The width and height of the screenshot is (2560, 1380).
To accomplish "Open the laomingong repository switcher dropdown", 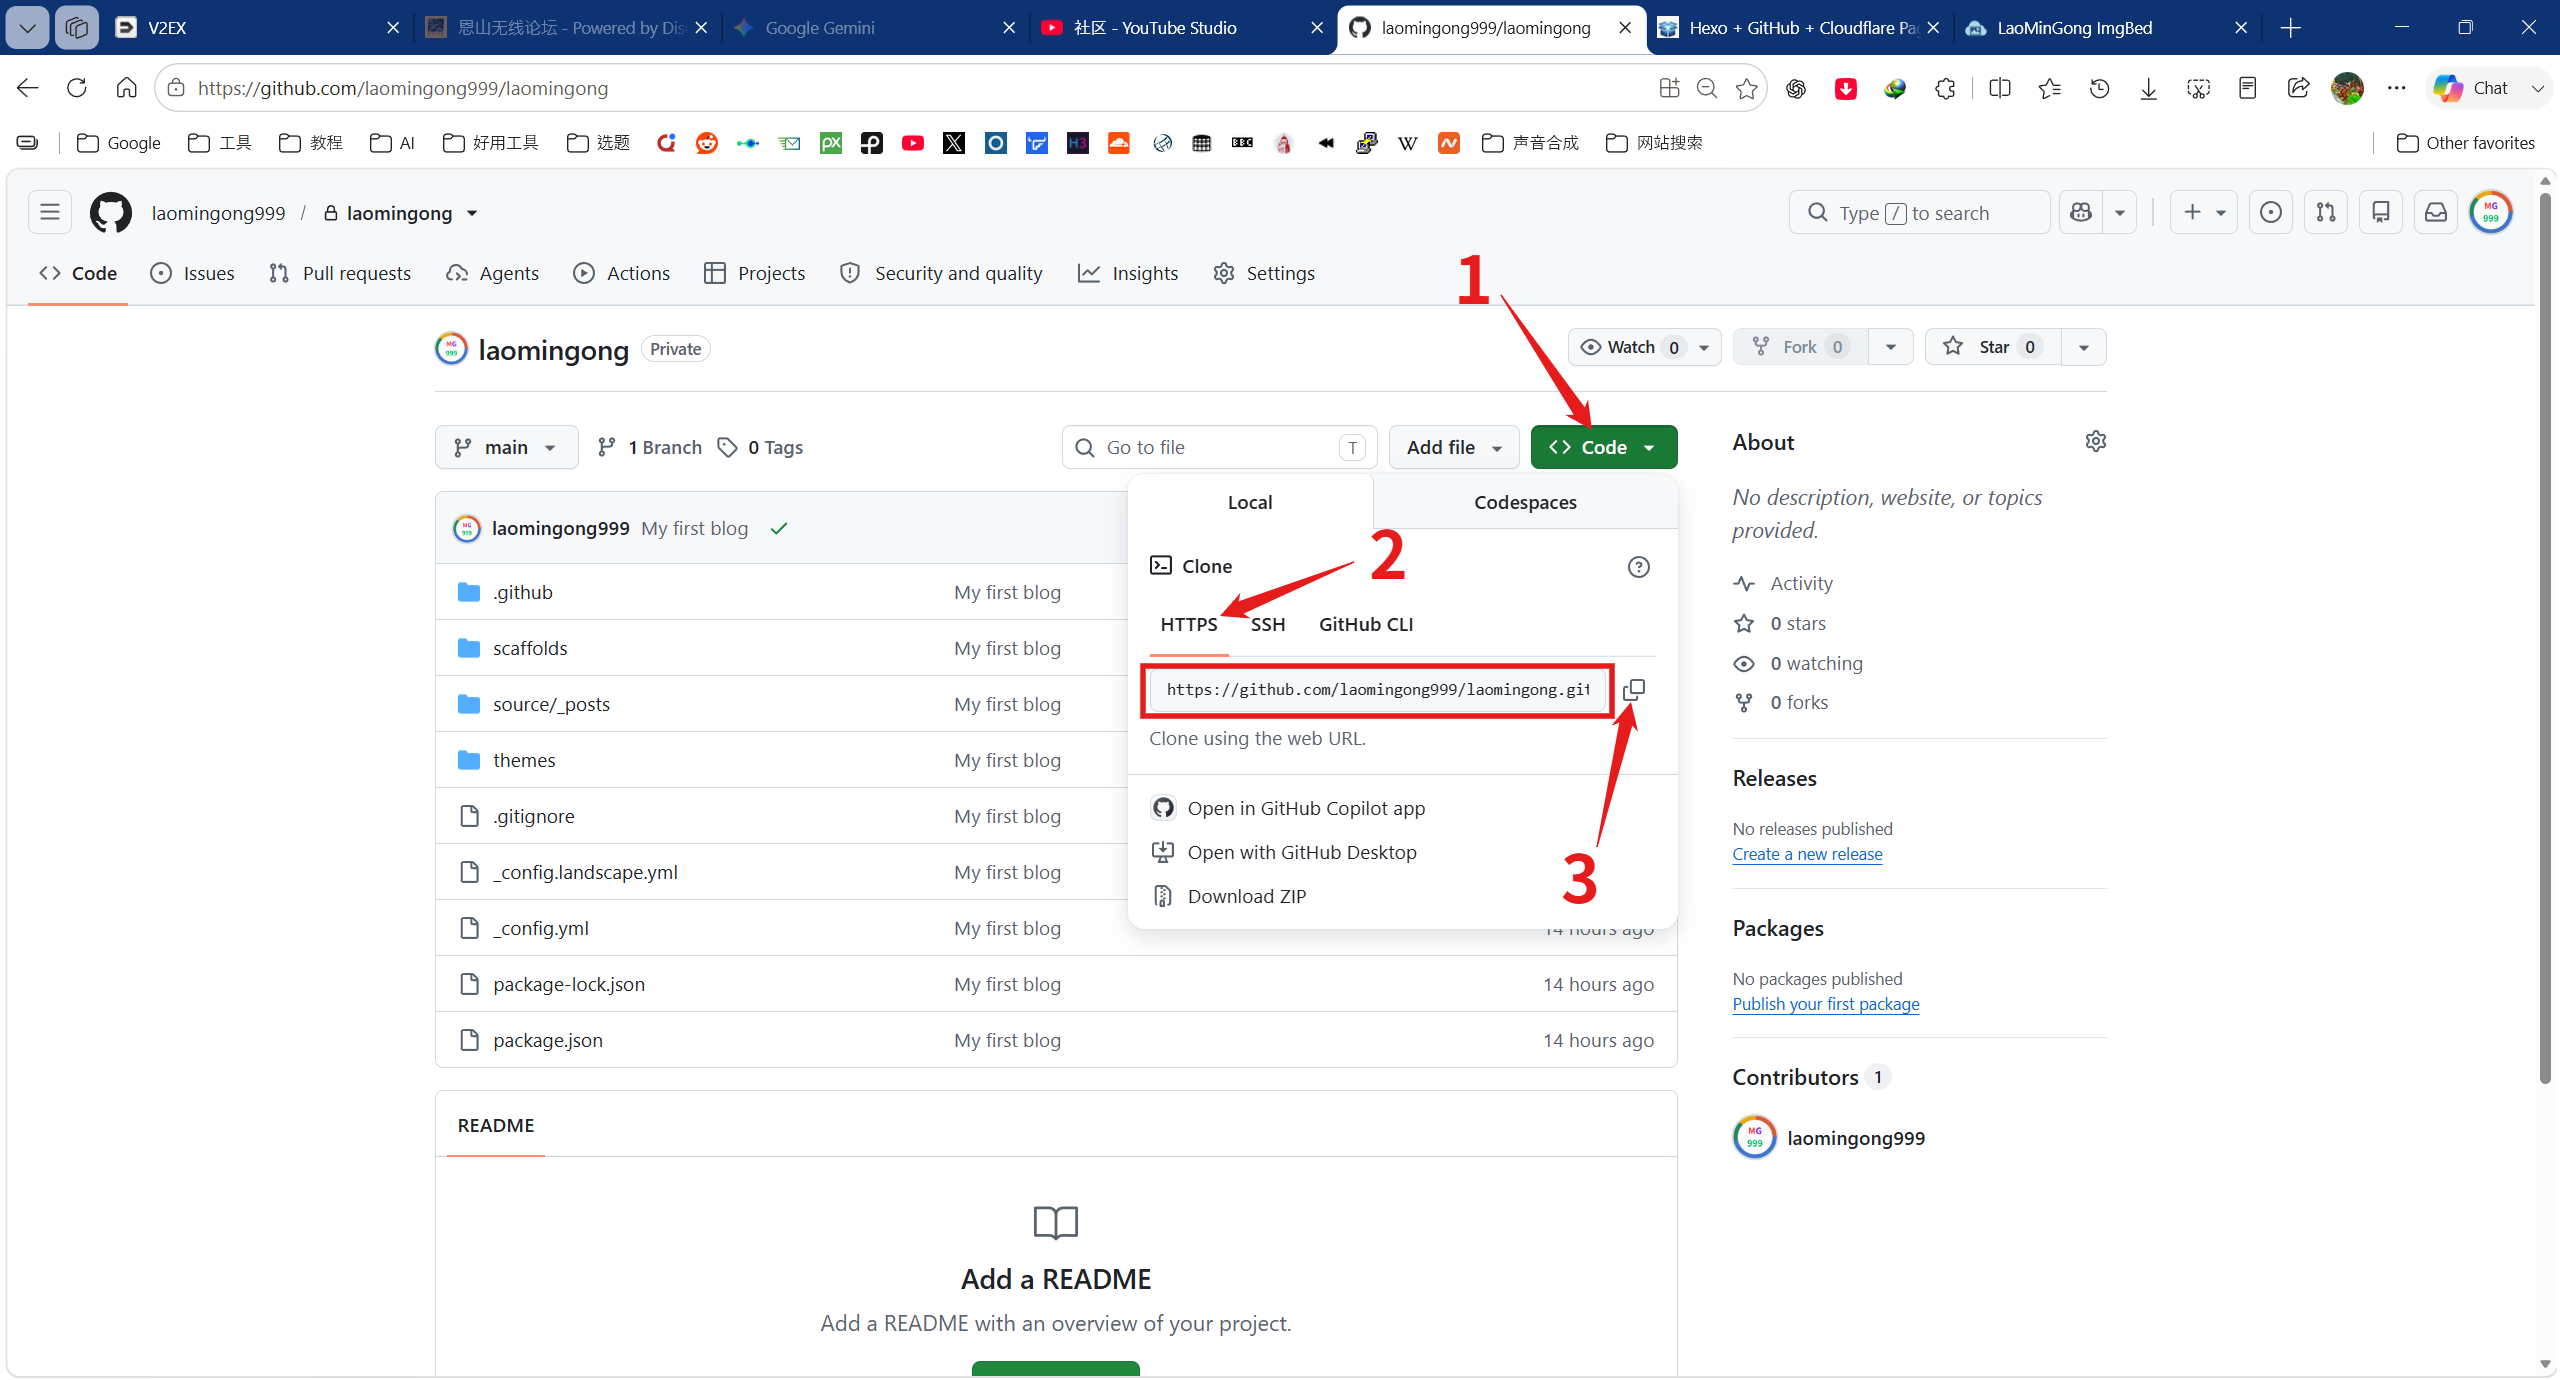I will 472,213.
